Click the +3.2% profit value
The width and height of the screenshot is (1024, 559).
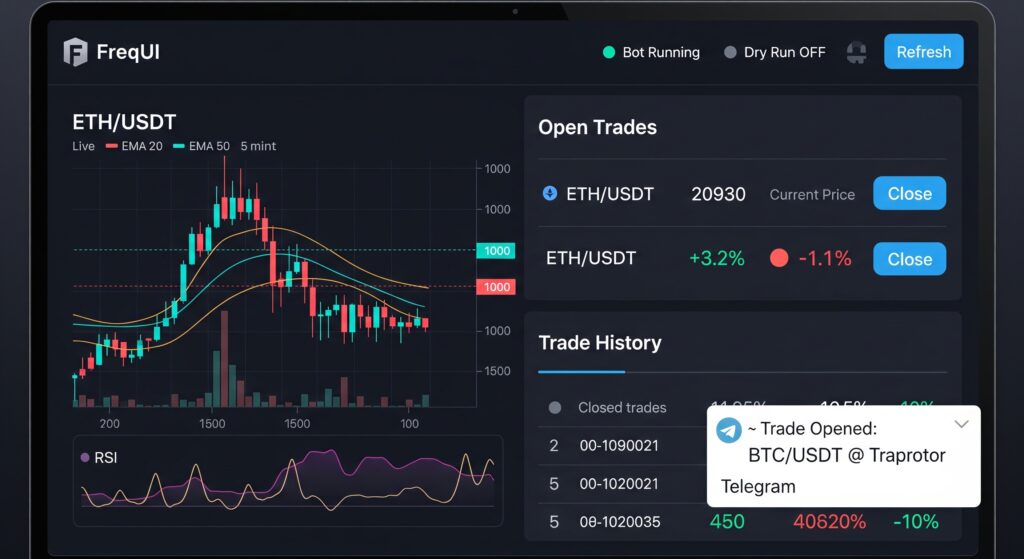[x=717, y=259]
